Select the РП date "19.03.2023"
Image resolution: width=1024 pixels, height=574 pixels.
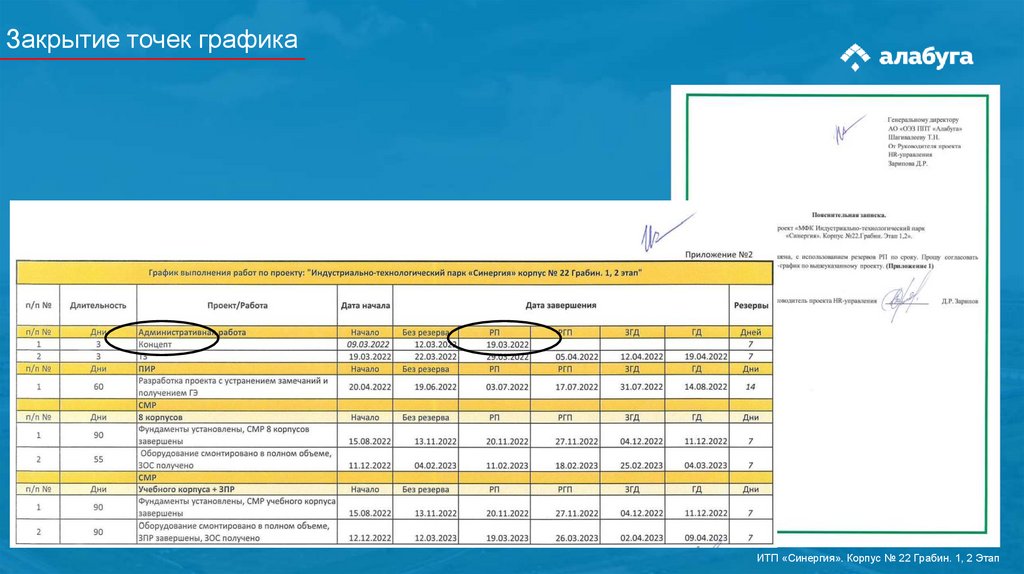507,538
